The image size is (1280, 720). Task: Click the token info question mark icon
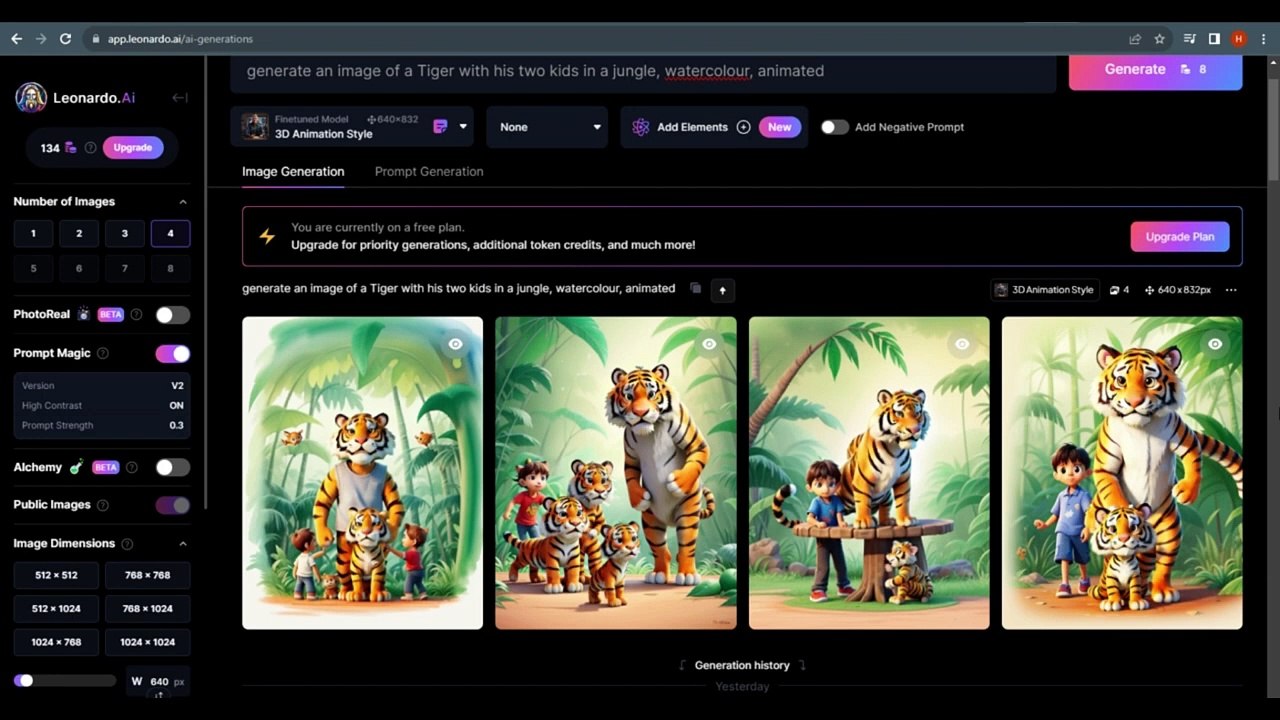pyautogui.click(x=90, y=148)
